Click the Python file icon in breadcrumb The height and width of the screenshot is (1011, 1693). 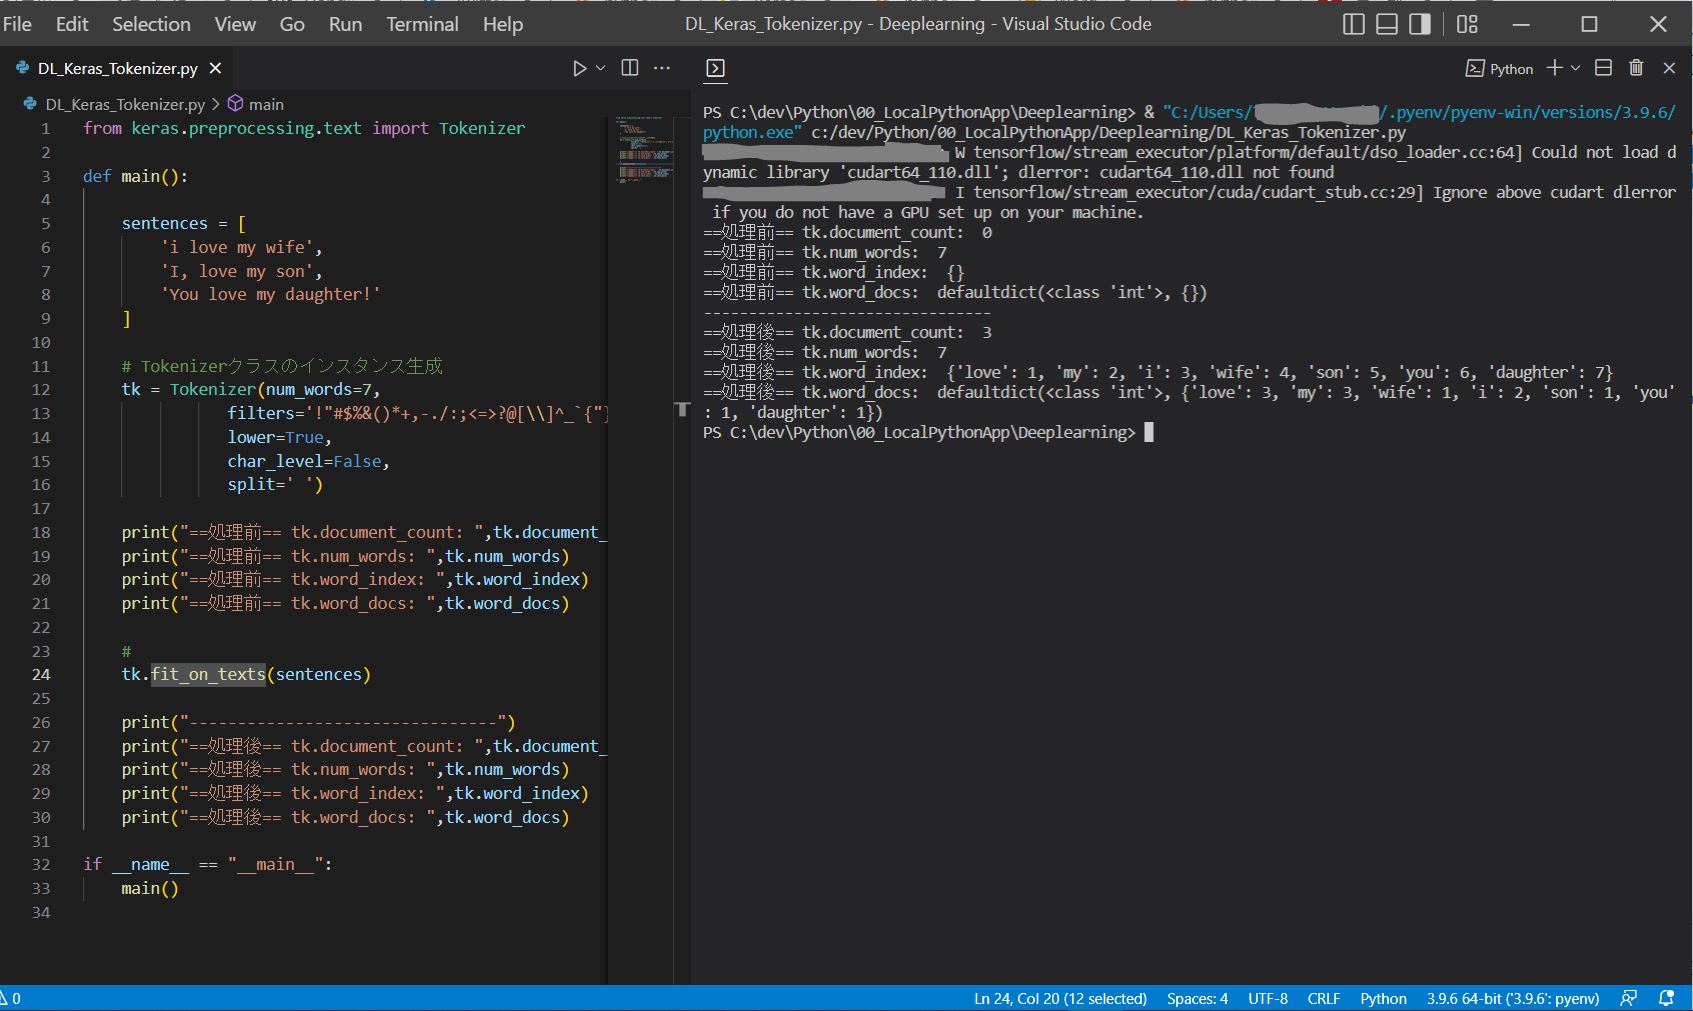pos(32,104)
